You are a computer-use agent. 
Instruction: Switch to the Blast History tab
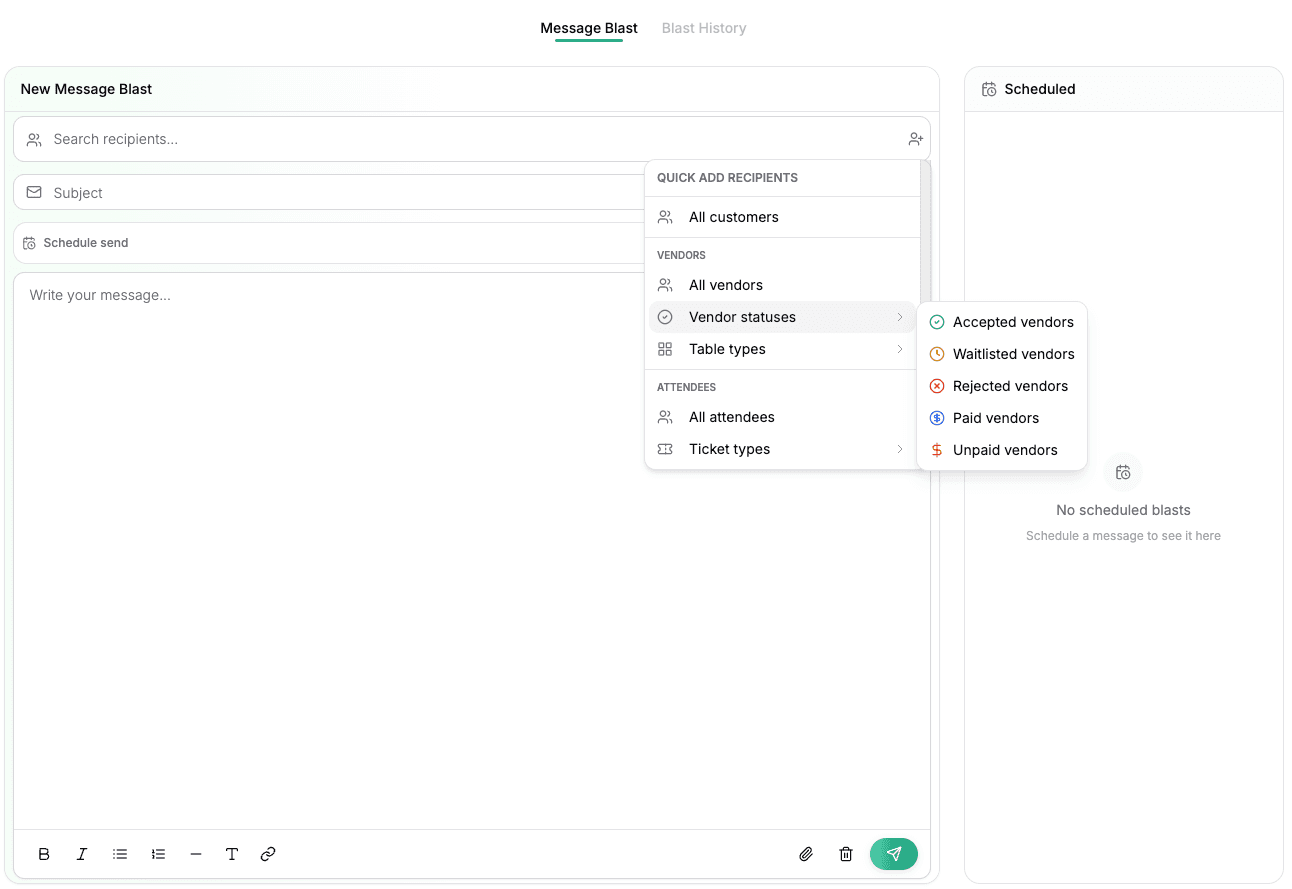coord(704,28)
